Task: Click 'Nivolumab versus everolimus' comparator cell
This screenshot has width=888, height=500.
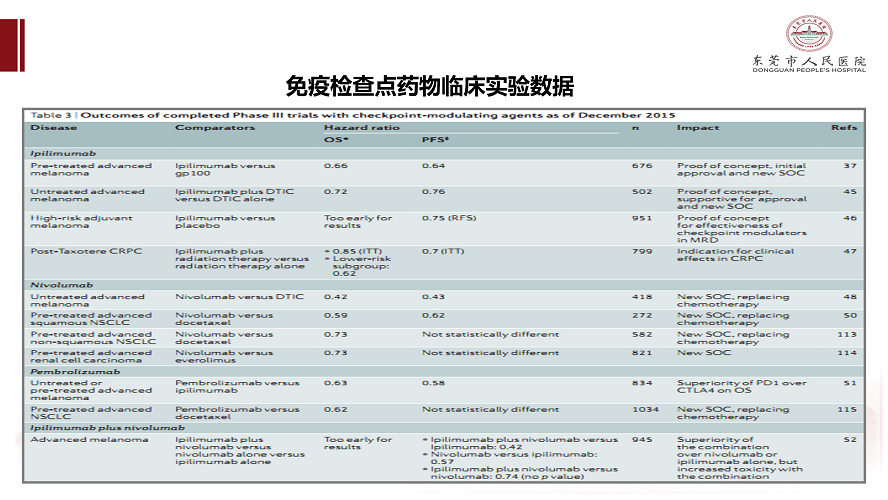Action: pos(224,356)
